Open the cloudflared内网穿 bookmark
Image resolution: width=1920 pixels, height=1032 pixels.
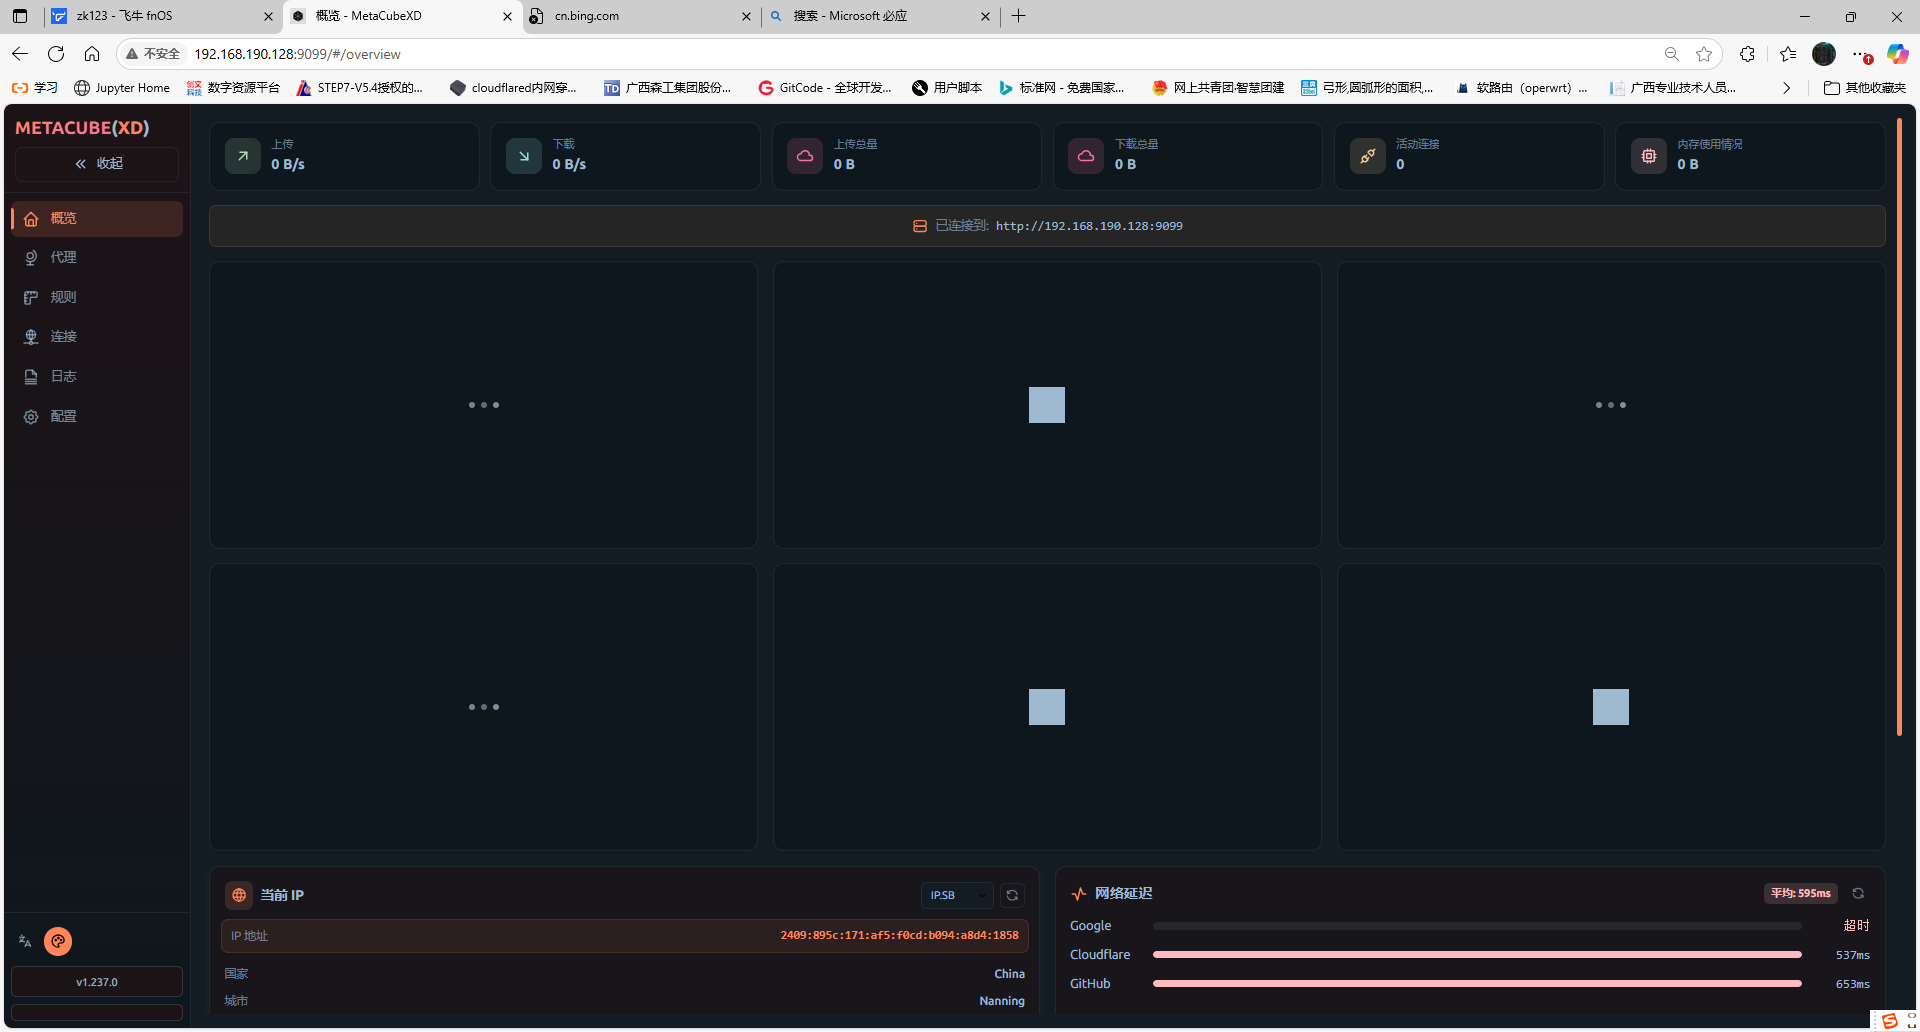tap(513, 88)
